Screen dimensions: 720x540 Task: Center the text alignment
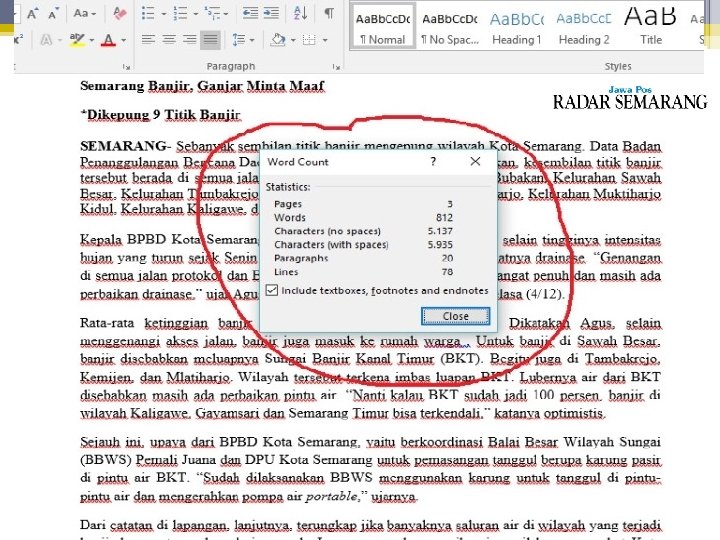[x=169, y=40]
